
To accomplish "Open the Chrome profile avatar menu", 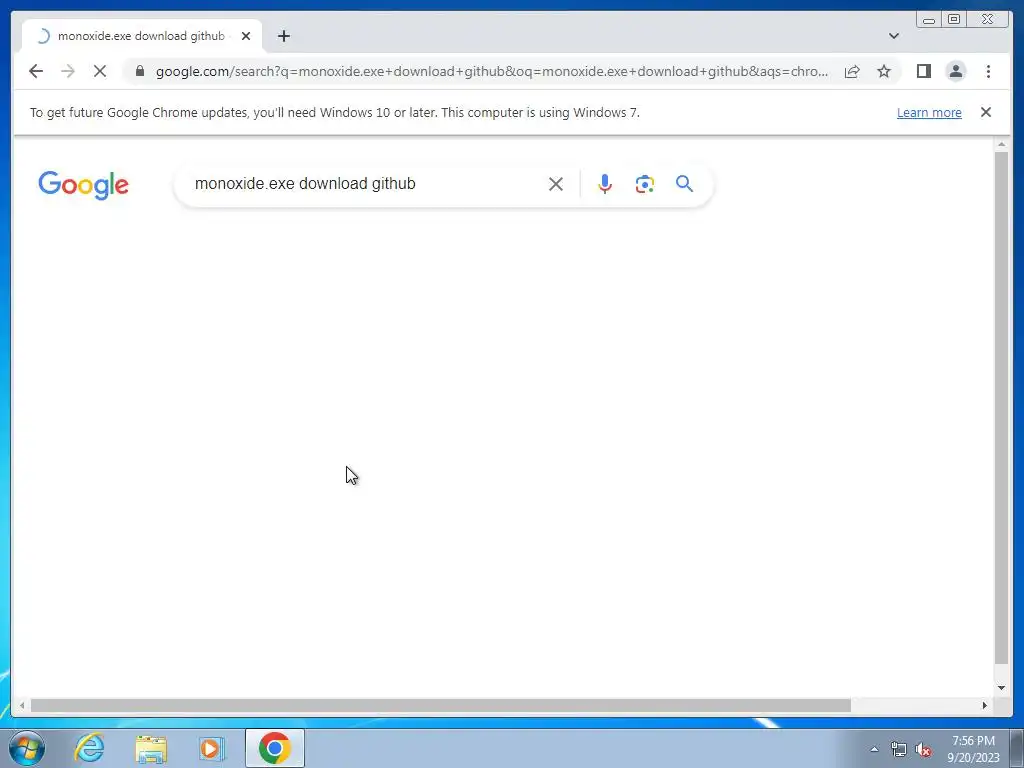I will click(x=955, y=71).
